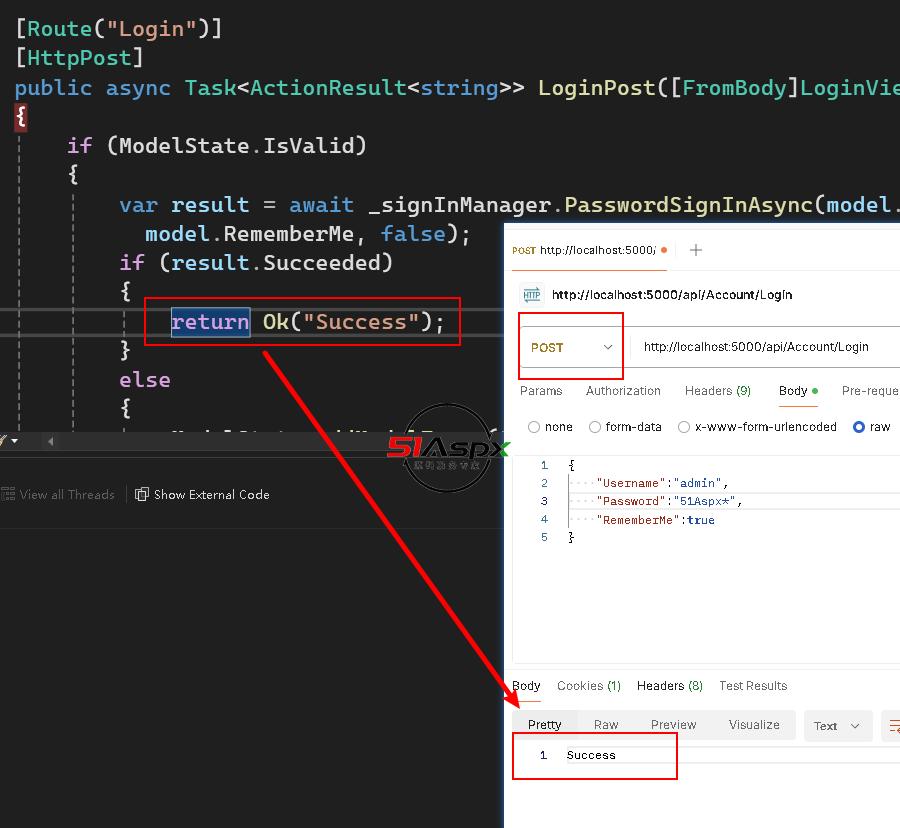Open the response Body tab
This screenshot has width=900, height=828.
[526, 686]
